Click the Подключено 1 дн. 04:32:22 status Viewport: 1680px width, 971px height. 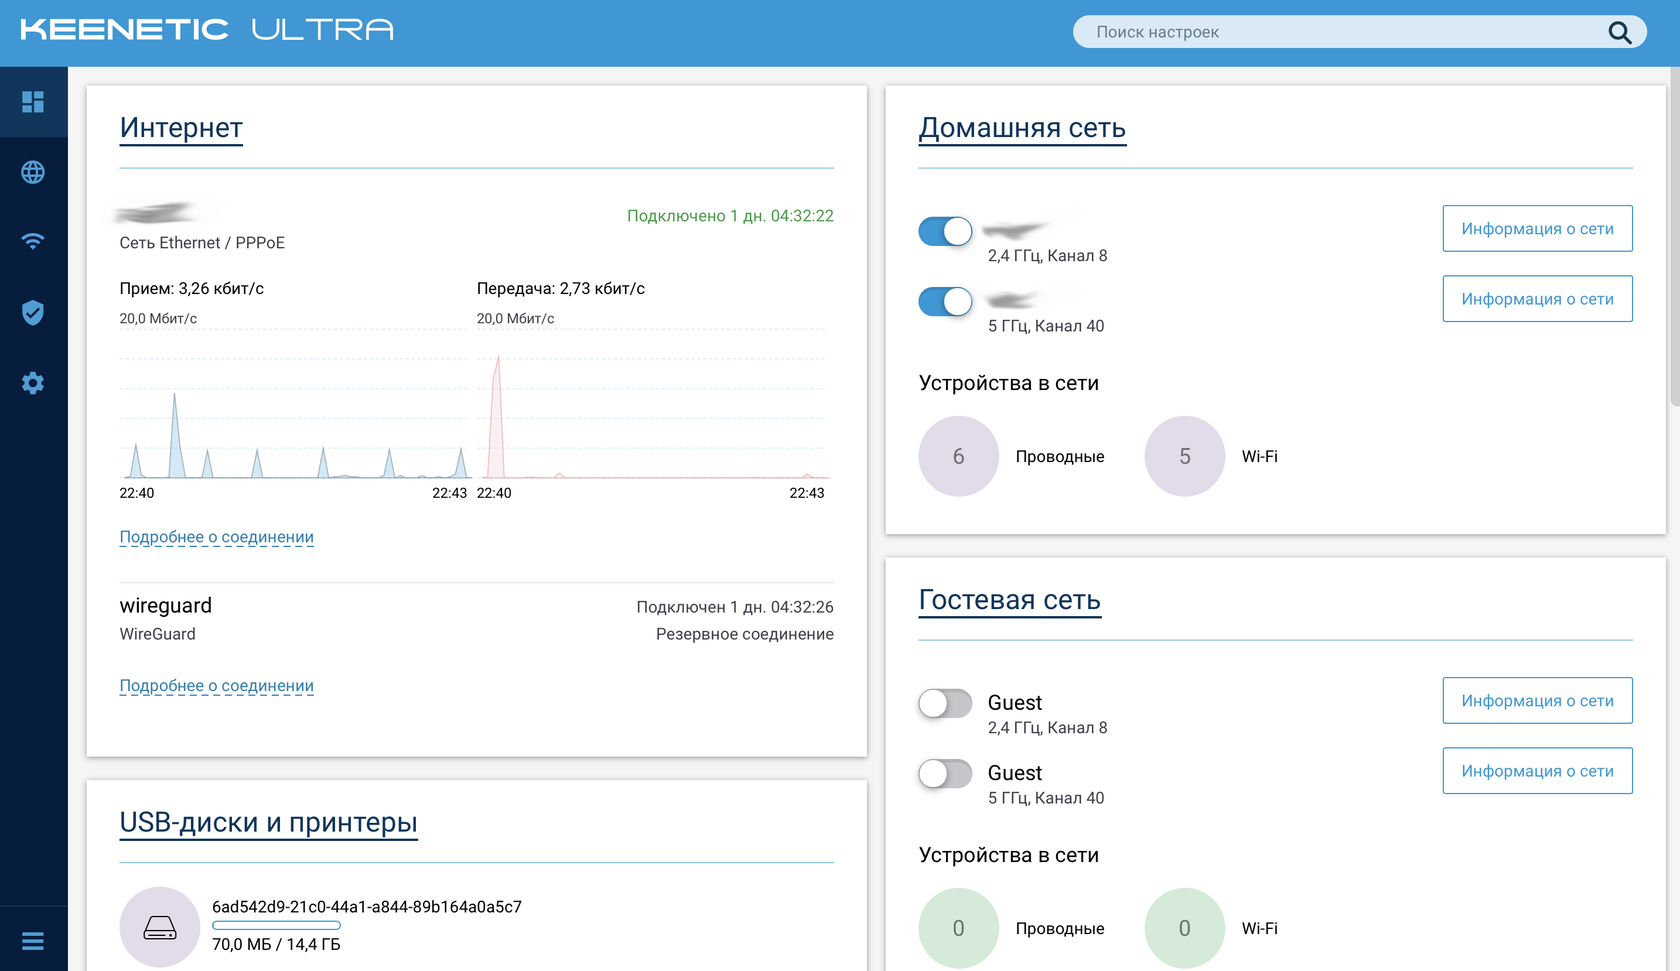730,216
